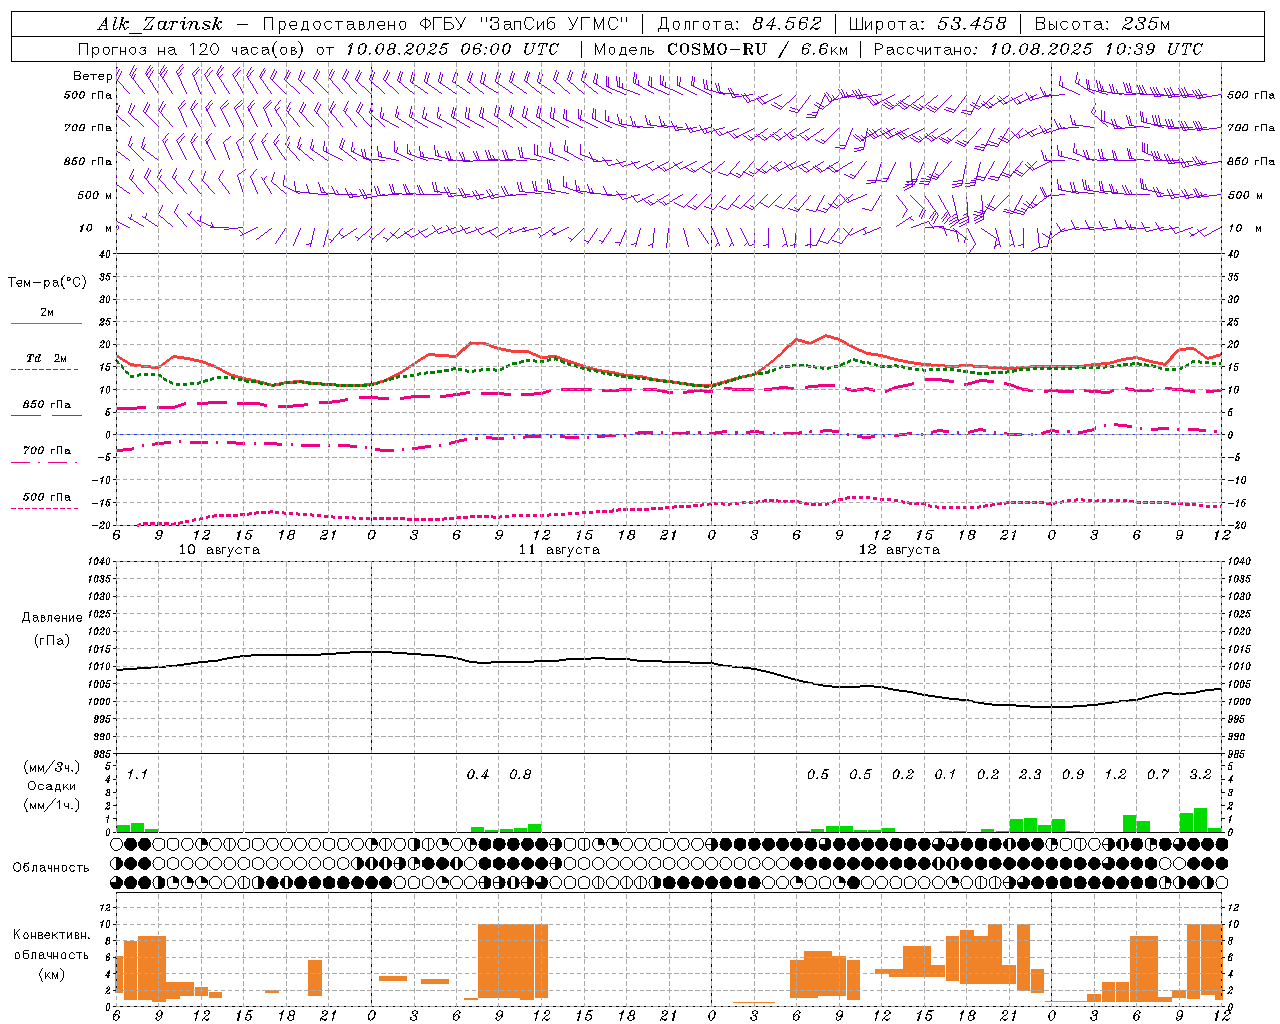
Task: Click the 'Модель COSMO-RU / 6.6км' label
Action: (720, 49)
